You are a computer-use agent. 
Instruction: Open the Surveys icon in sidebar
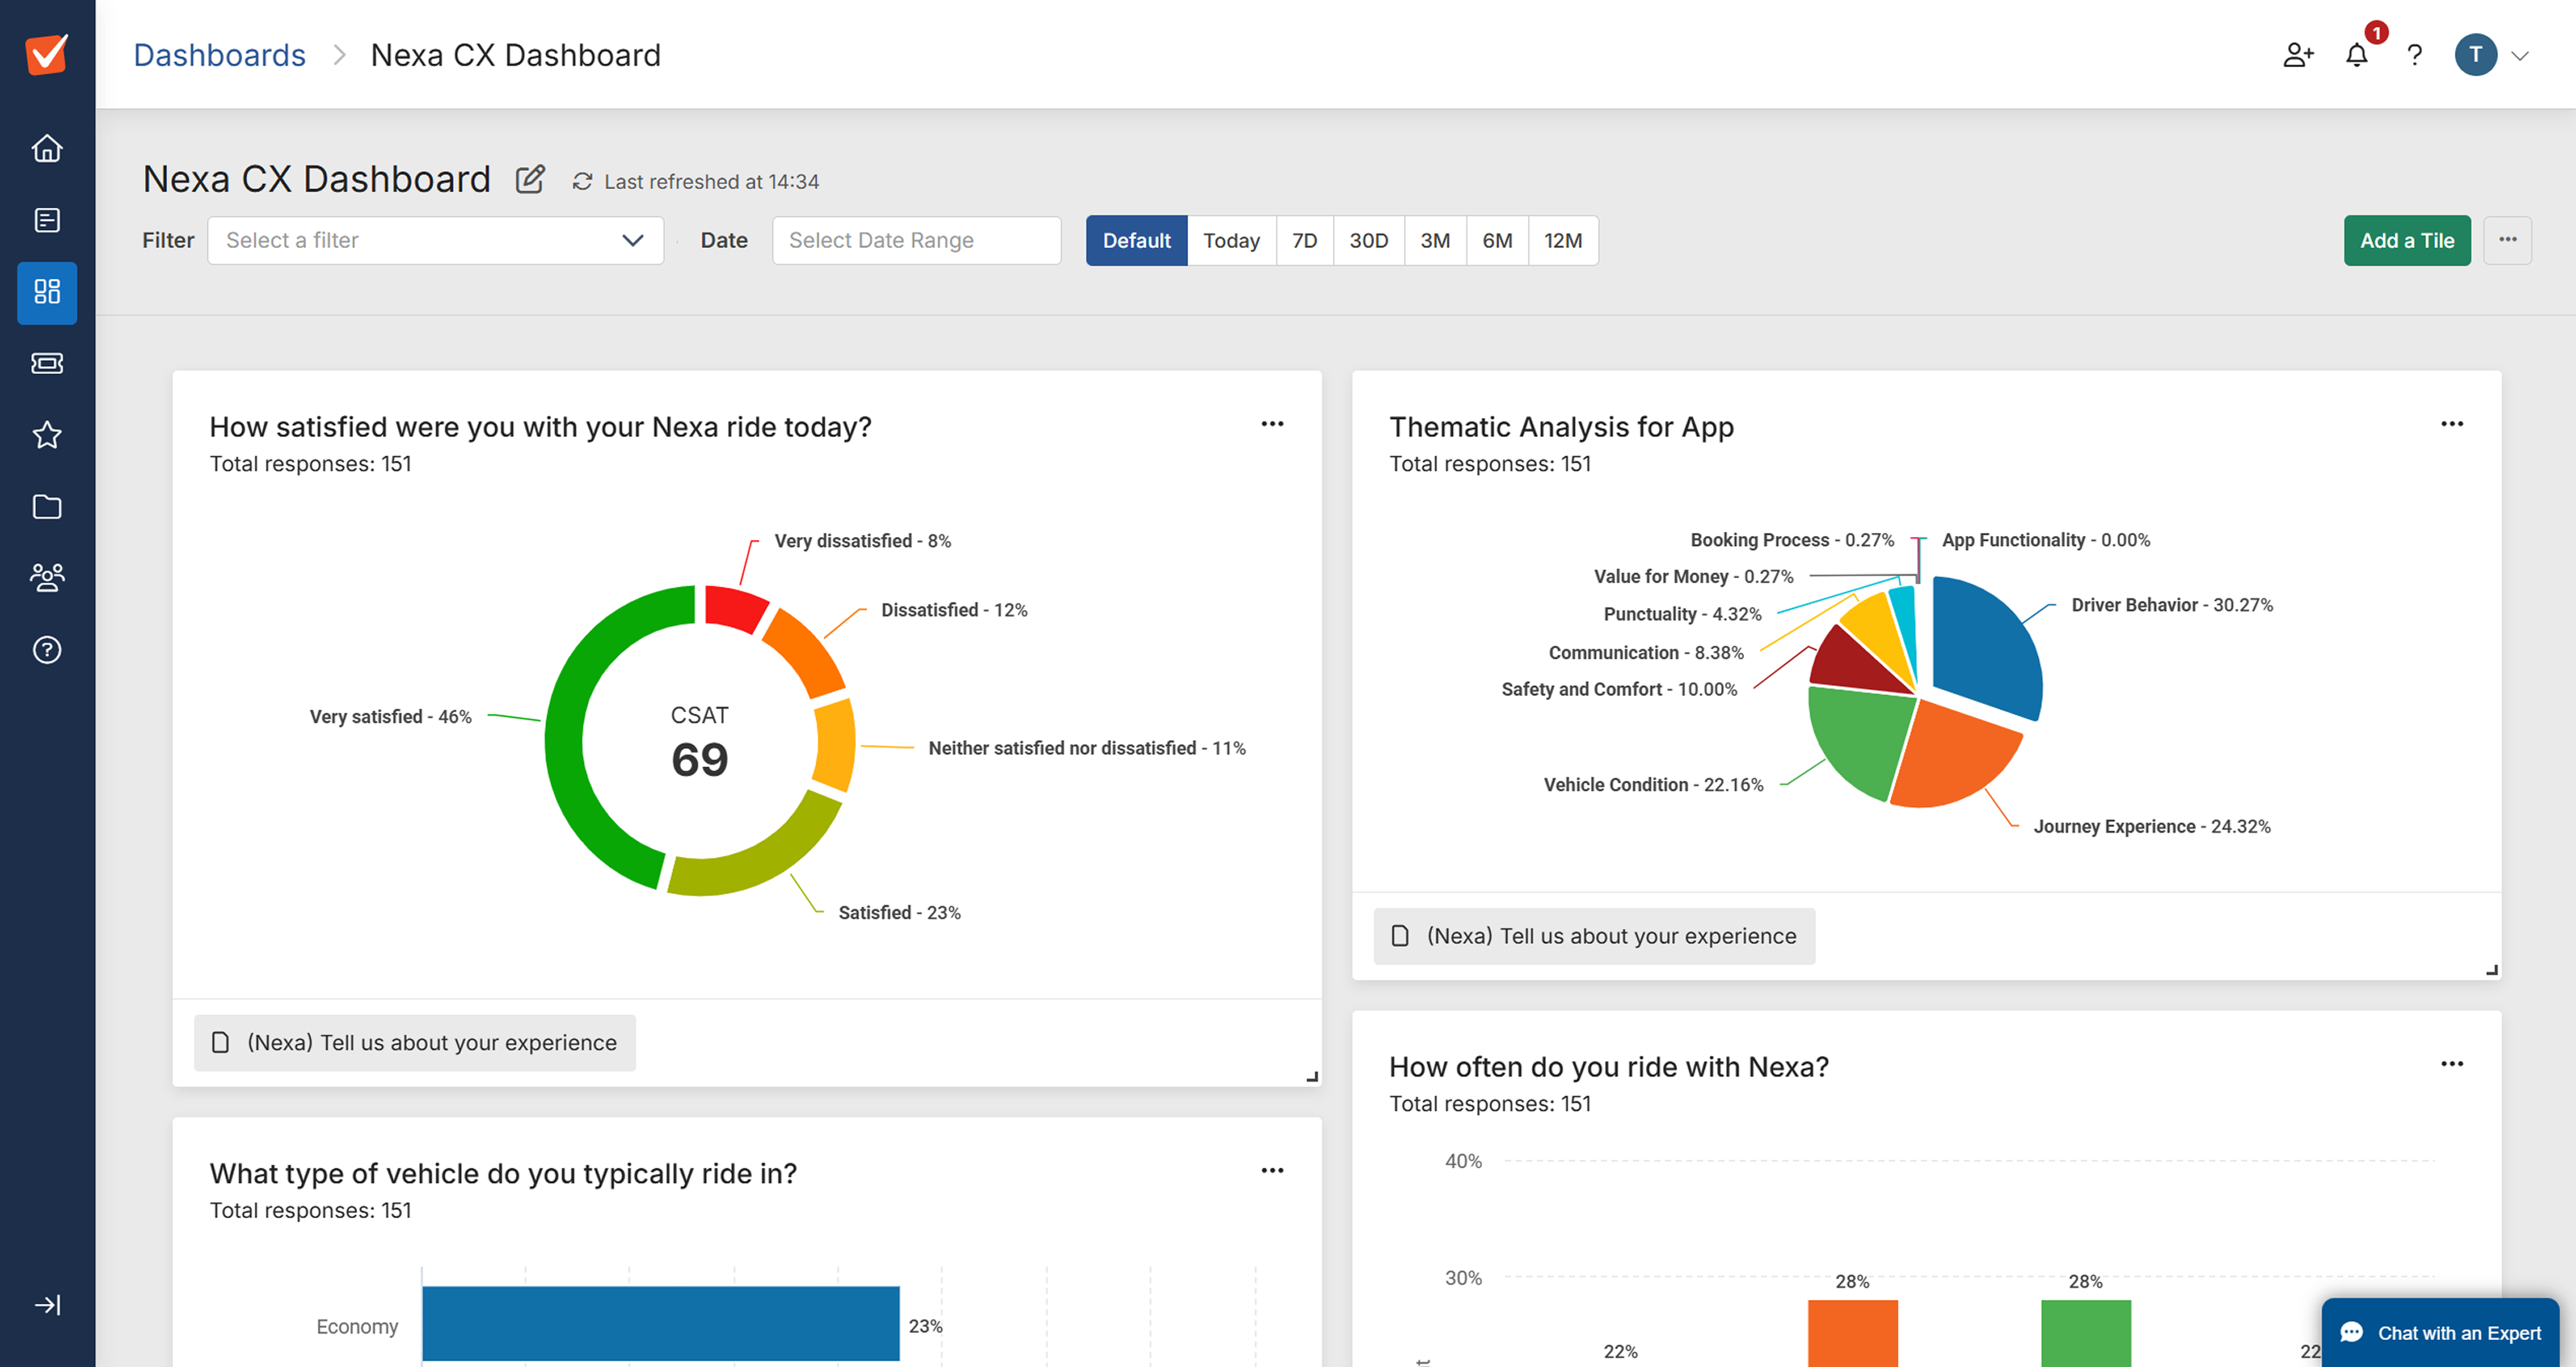pos(47,220)
